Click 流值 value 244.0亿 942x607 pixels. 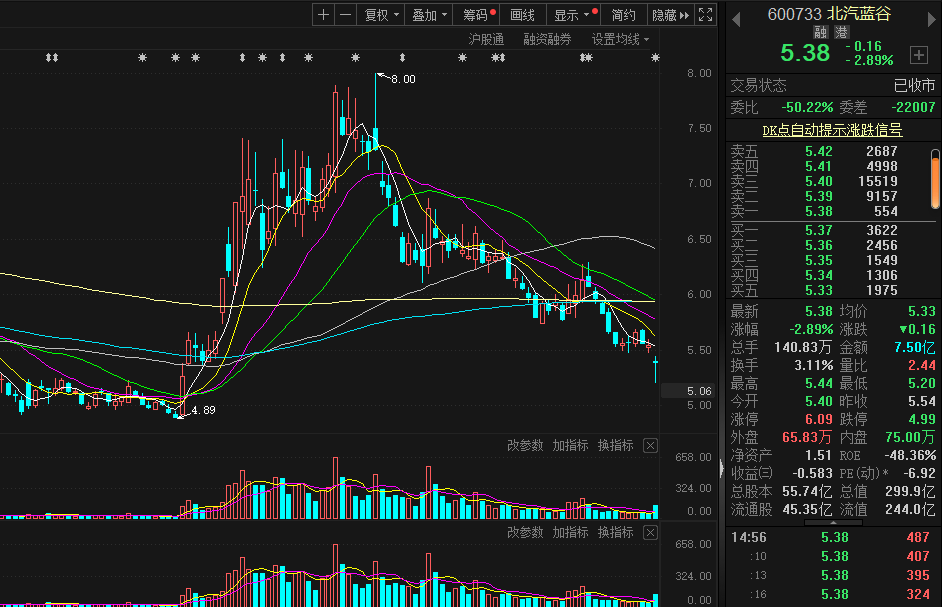pyautogui.click(x=910, y=510)
